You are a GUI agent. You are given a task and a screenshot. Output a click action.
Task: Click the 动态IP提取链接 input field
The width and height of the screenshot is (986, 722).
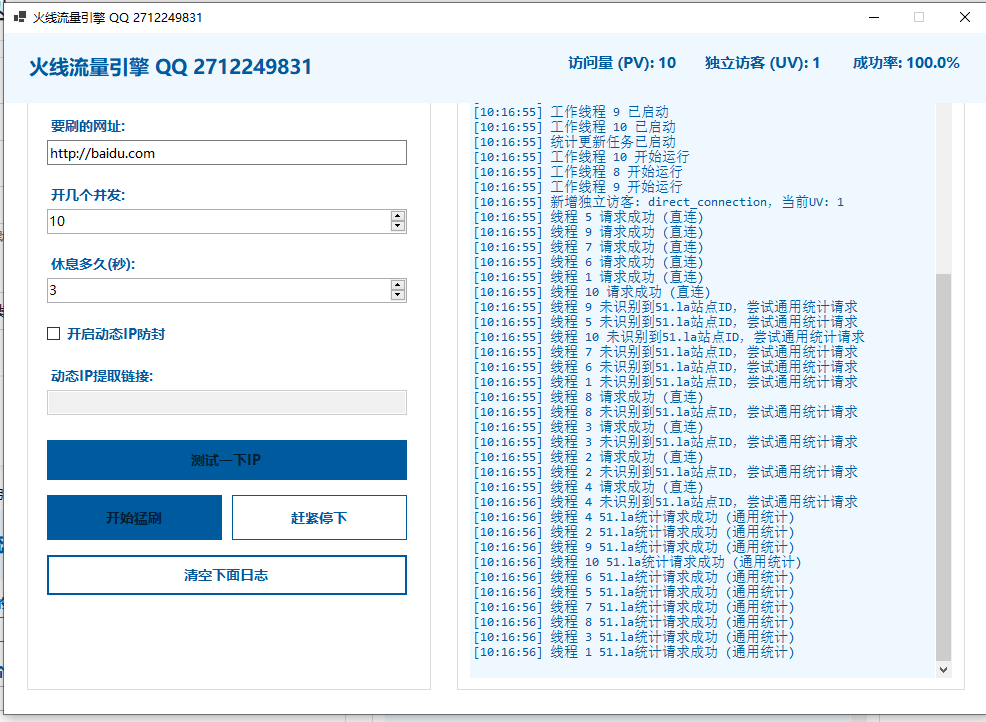click(x=227, y=403)
